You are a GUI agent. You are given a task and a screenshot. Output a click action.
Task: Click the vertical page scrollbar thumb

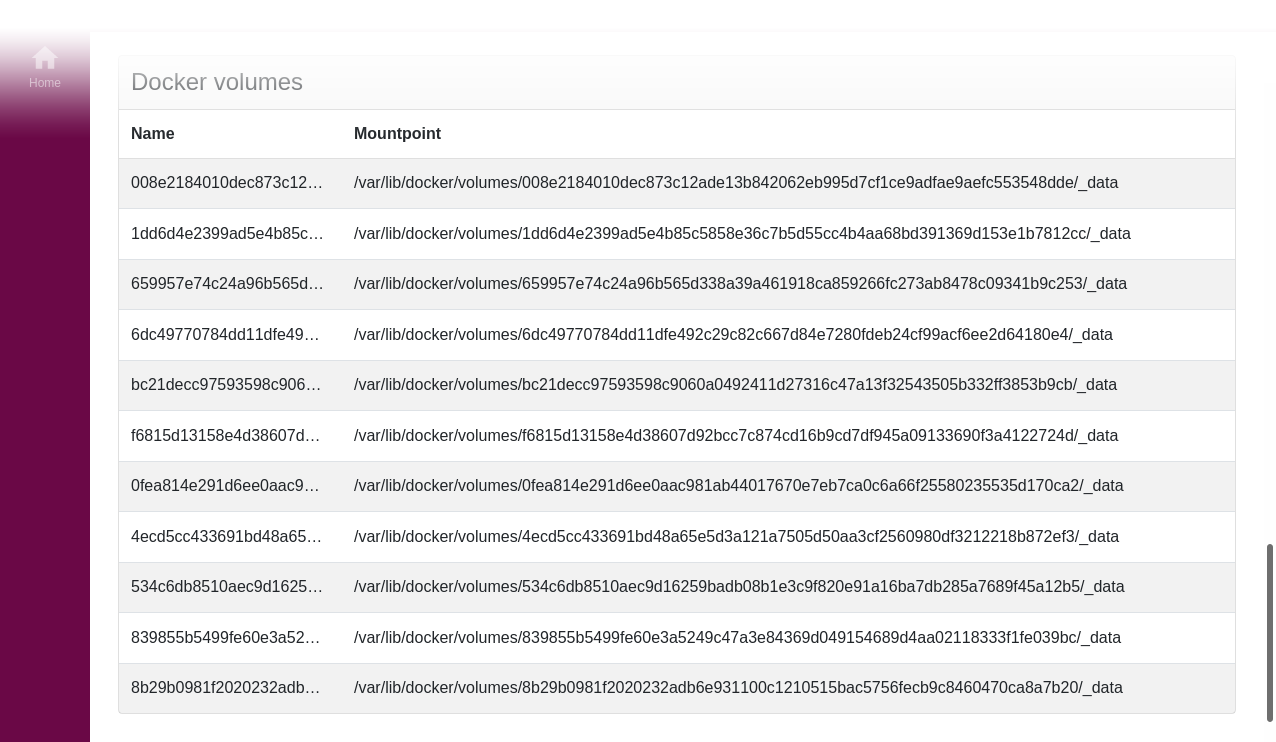point(1270,633)
